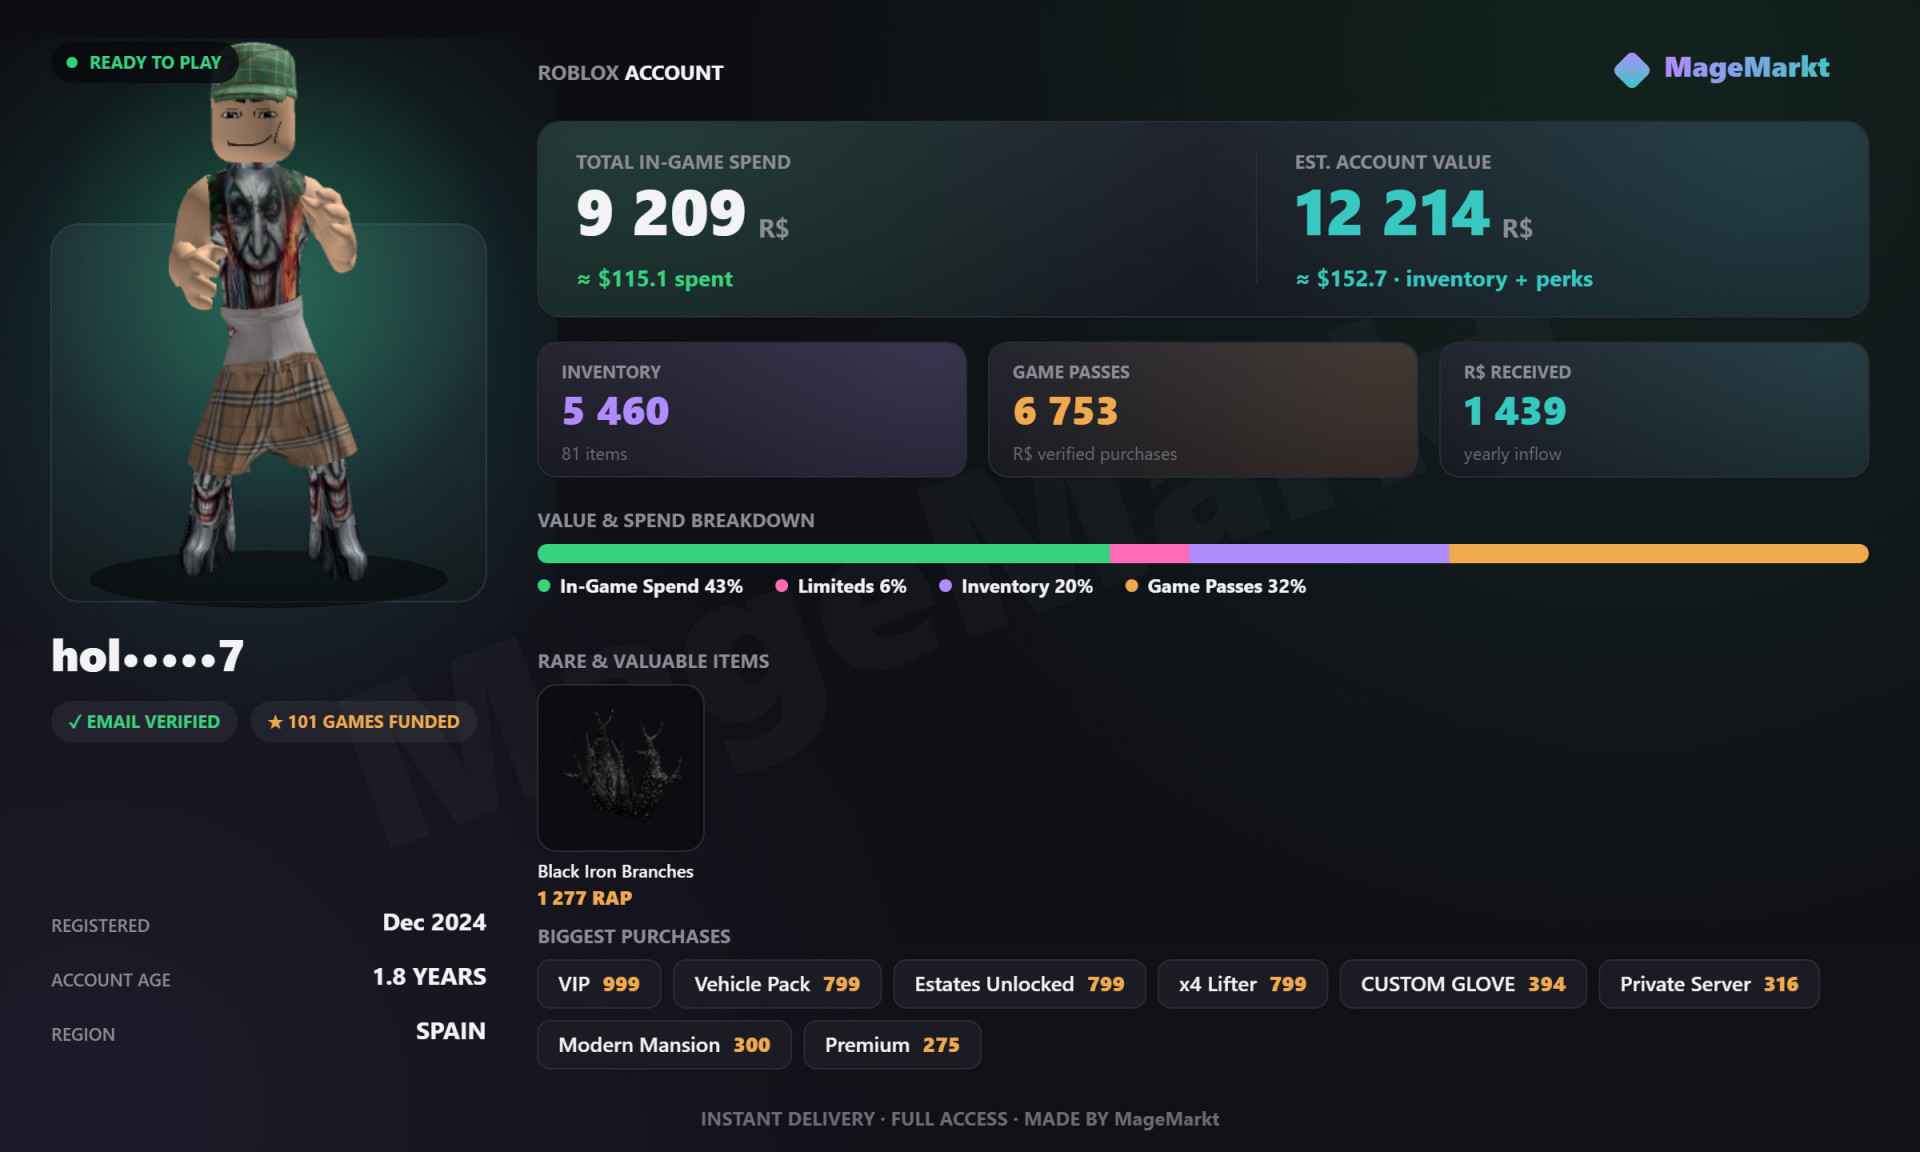Click the Black Iron Branches item name
This screenshot has width=1920, height=1152.
[x=615, y=871]
